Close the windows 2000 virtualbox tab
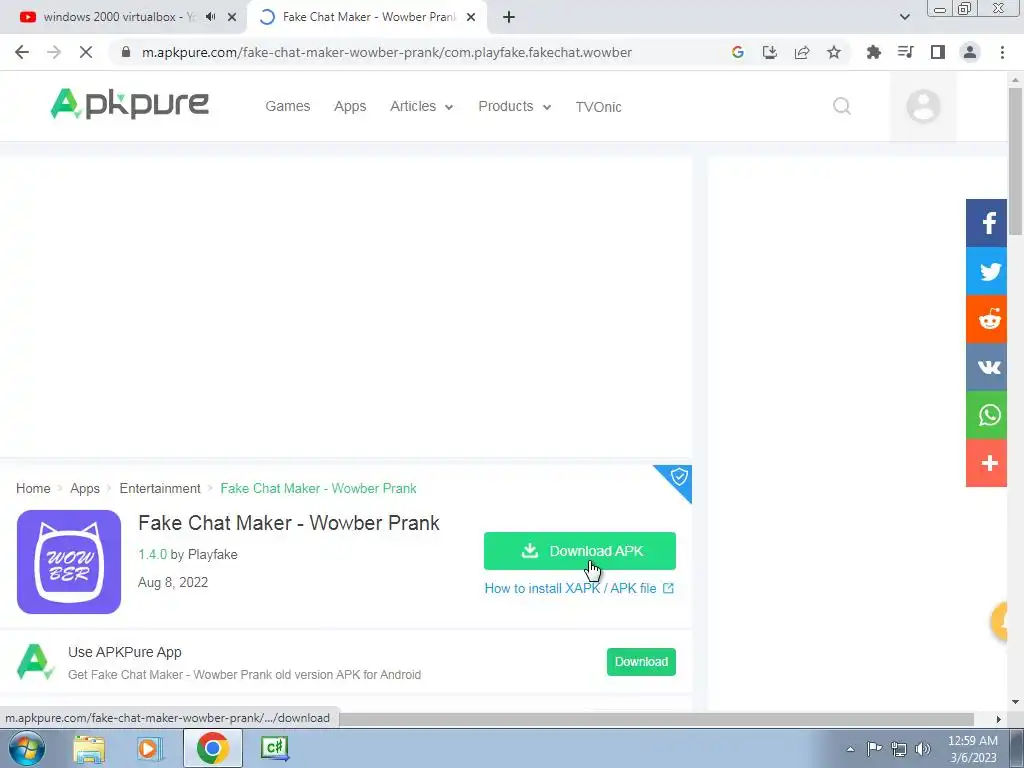 232,17
